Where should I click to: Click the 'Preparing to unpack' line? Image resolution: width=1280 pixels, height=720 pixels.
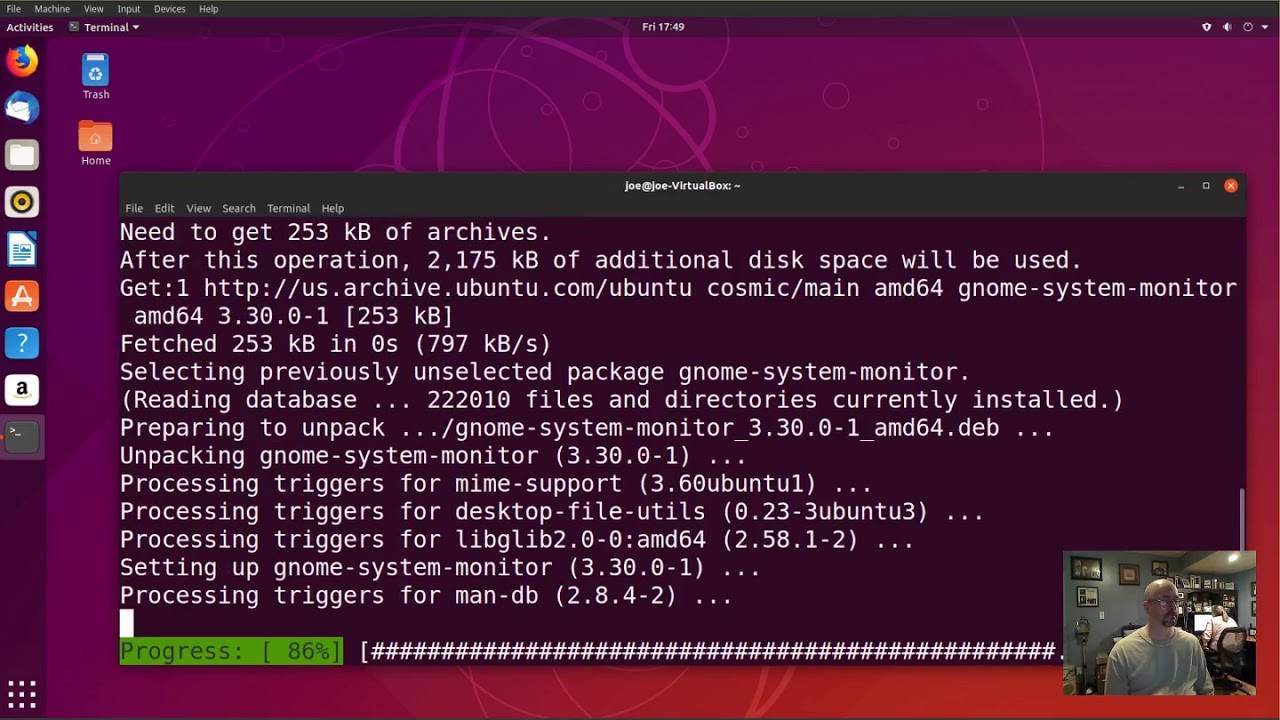pos(587,428)
